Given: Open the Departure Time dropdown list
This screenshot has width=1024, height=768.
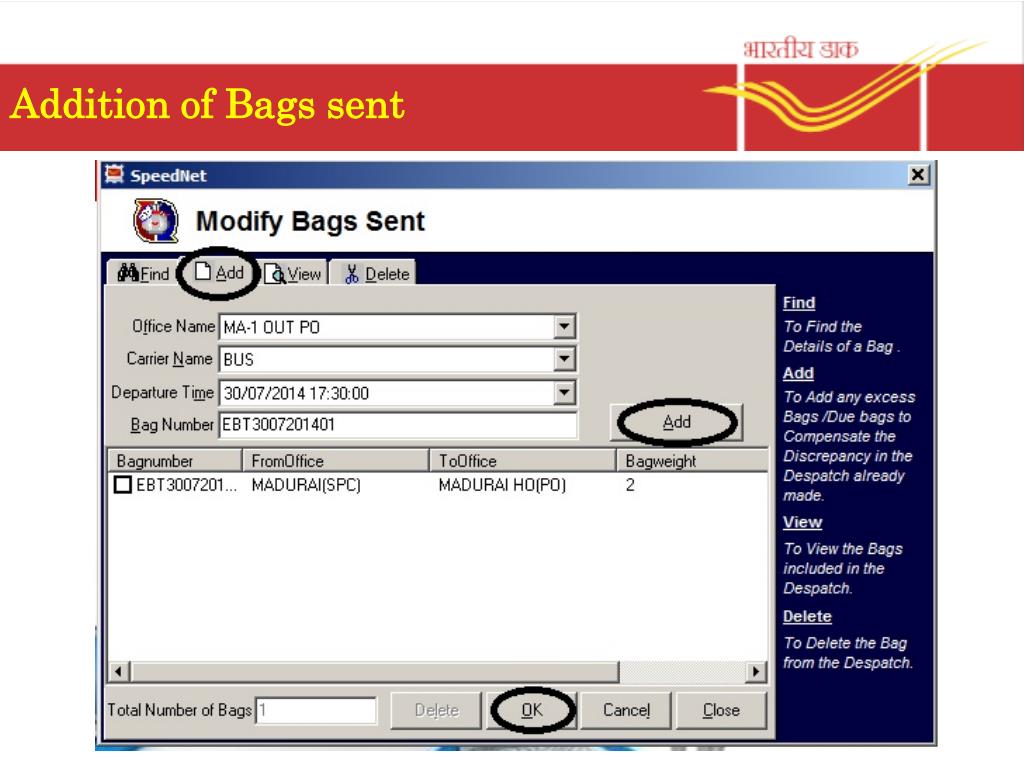Looking at the screenshot, I should (564, 392).
